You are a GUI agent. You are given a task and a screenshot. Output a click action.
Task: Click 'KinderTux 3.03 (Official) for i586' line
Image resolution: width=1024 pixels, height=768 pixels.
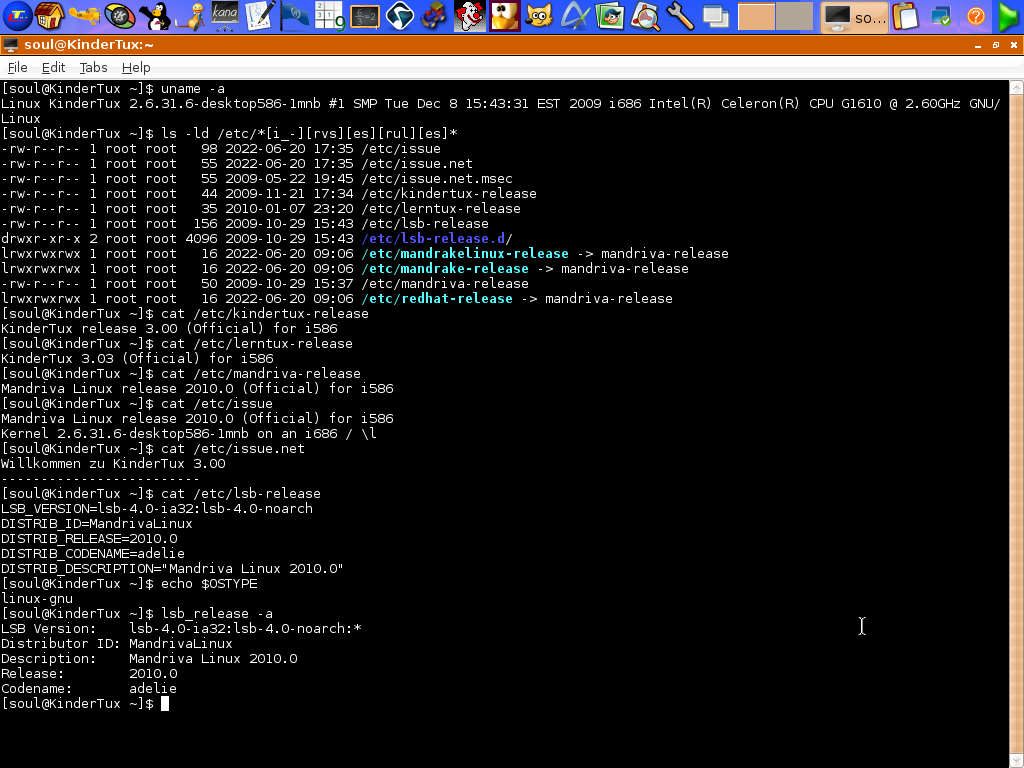click(137, 359)
